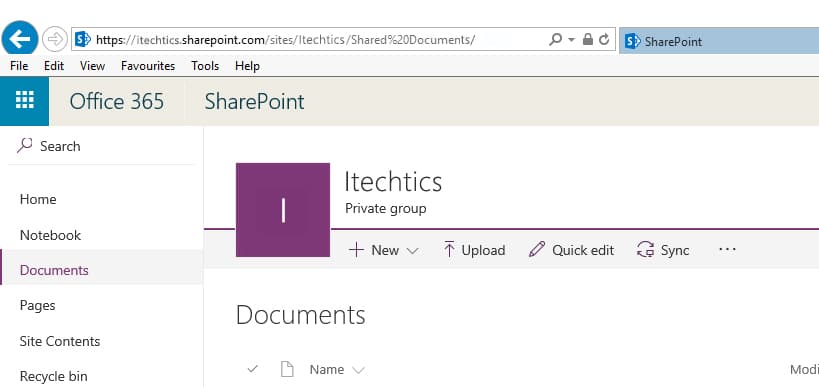Click the Documents library heading
The width and height of the screenshot is (819, 387).
[x=300, y=315]
